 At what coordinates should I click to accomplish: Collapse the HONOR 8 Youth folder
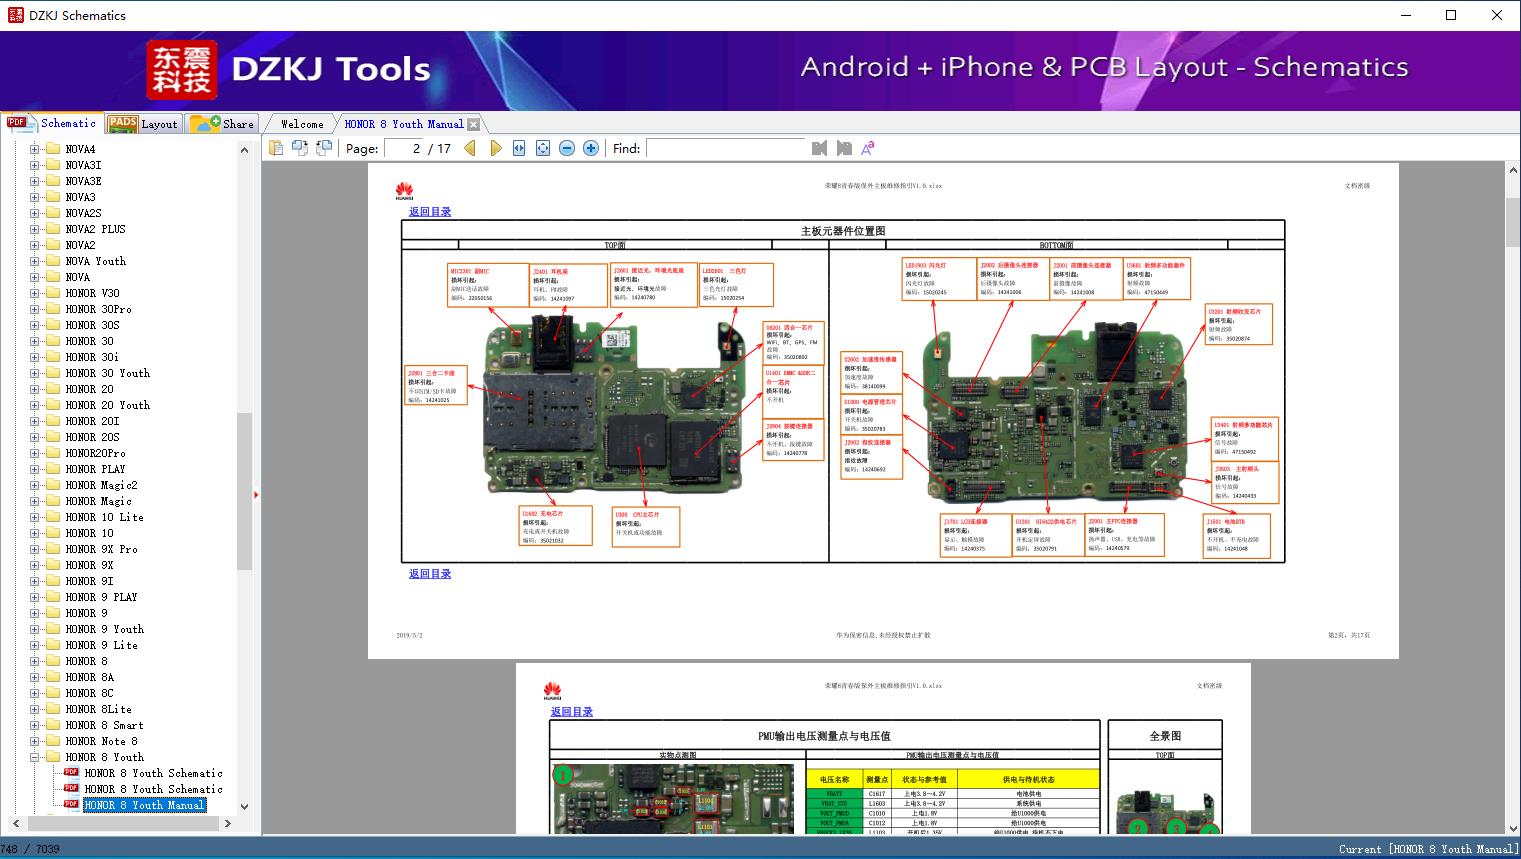35,757
